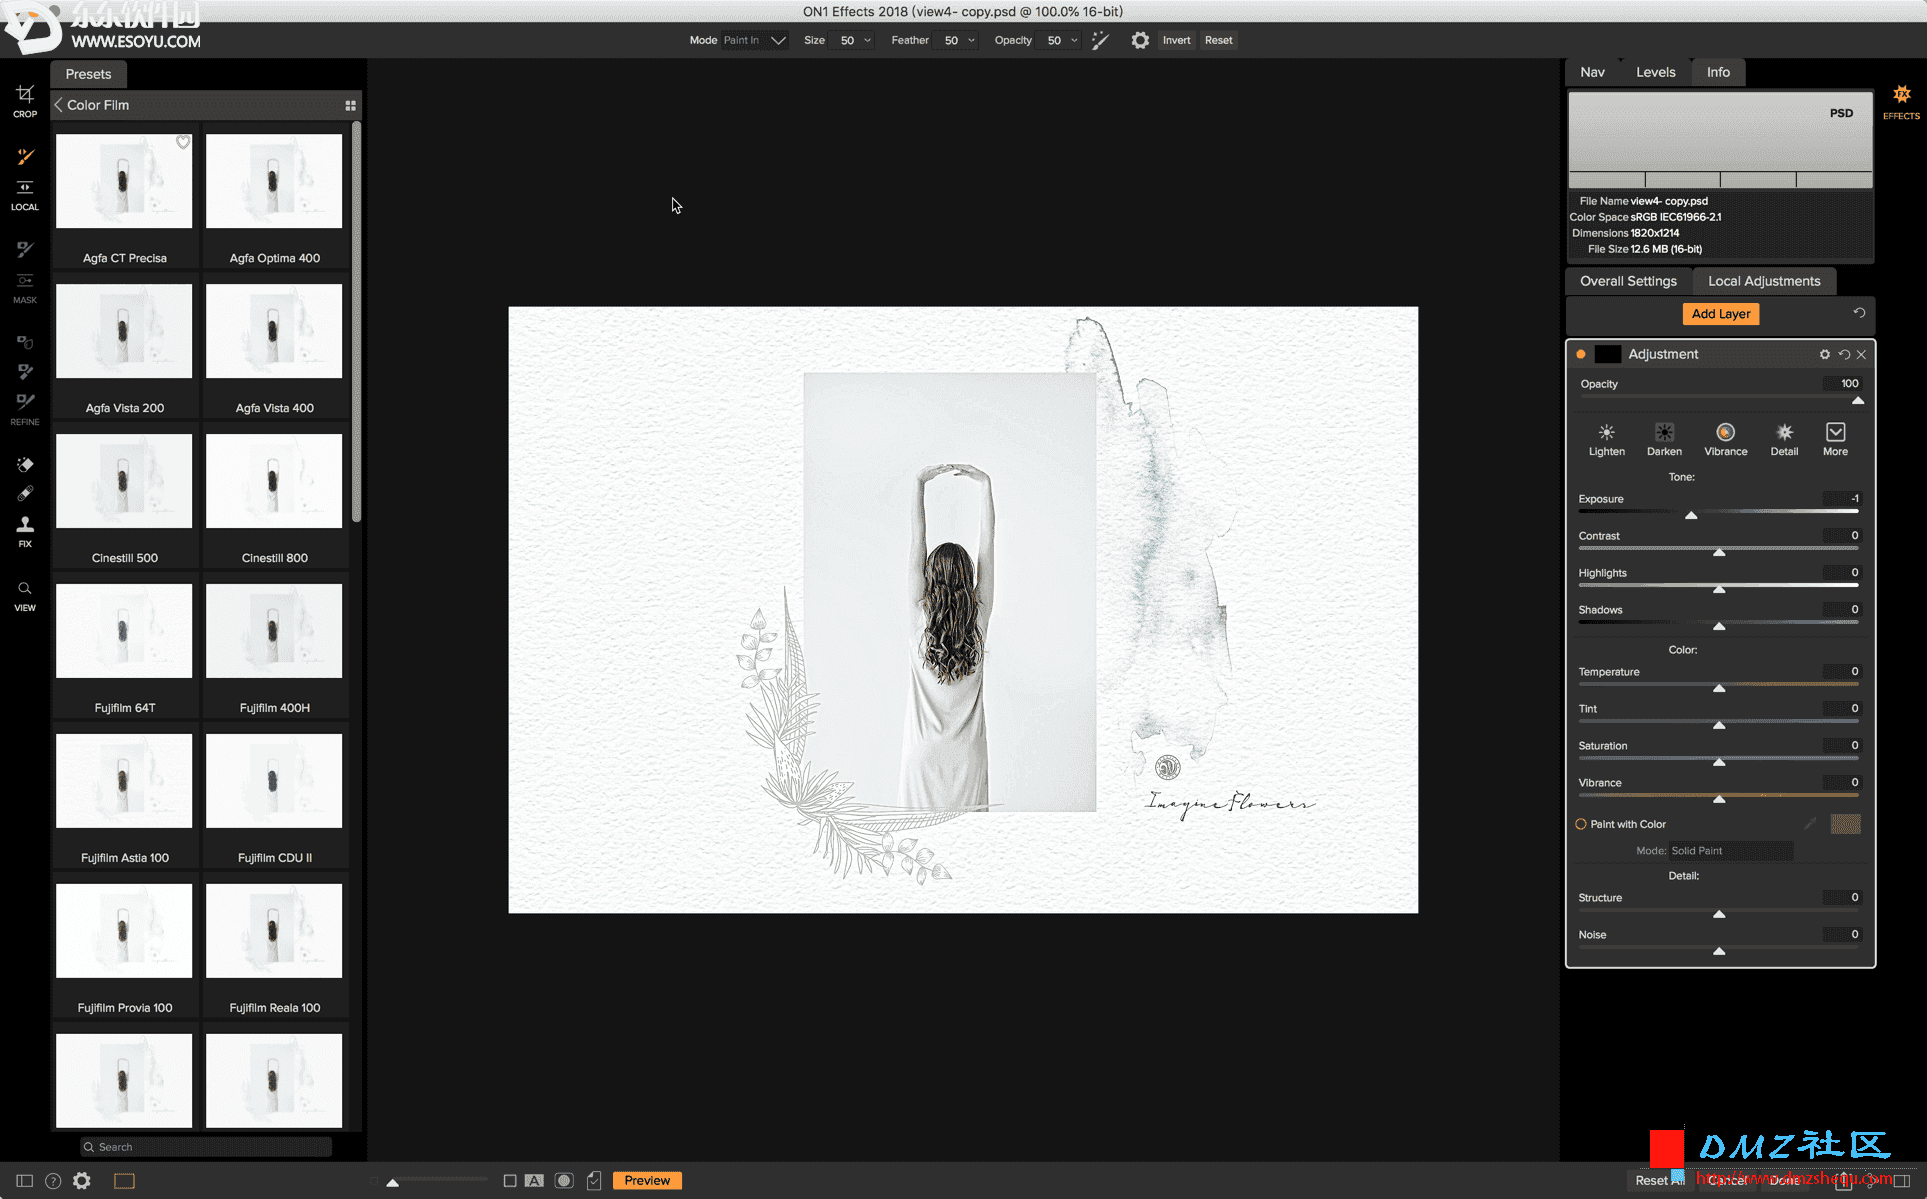Click the reset layers arrow beside Add Layer
Image resolution: width=1927 pixels, height=1199 pixels.
point(1859,313)
